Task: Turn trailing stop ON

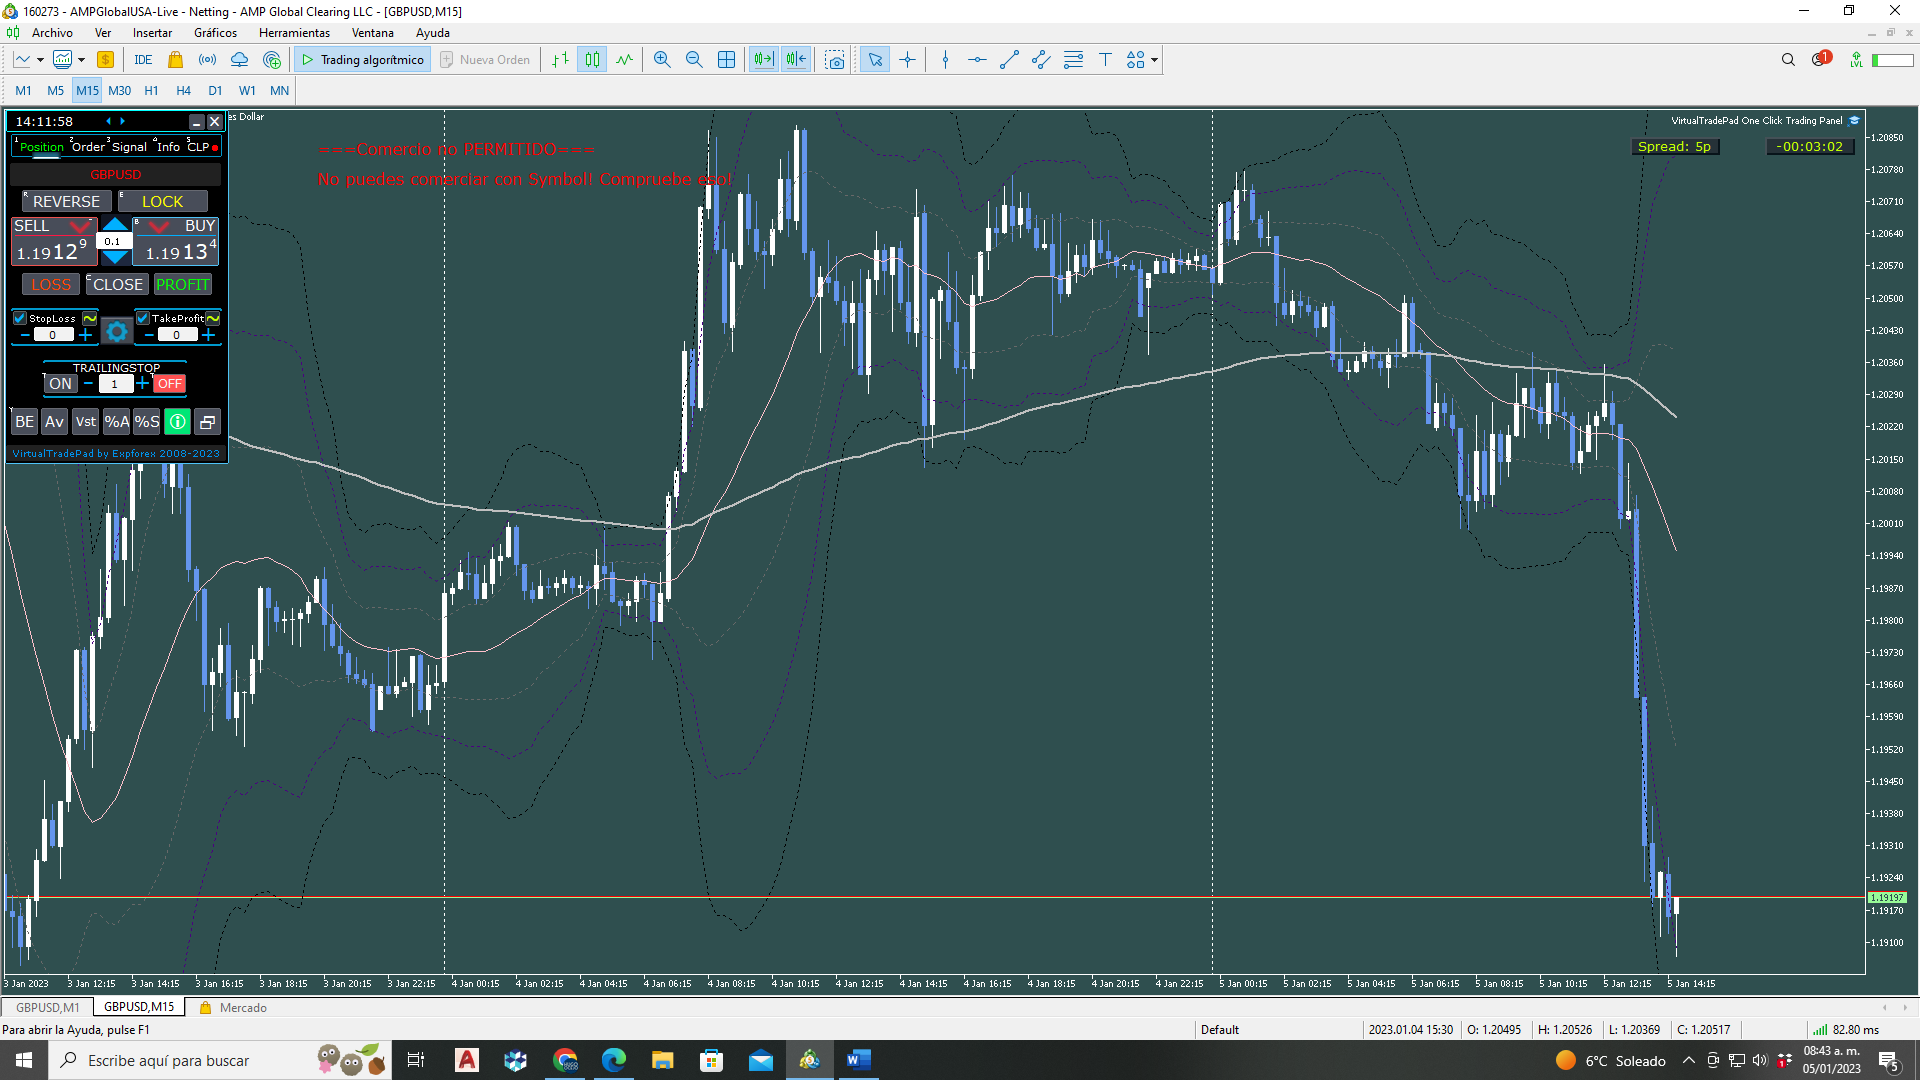Action: click(x=60, y=384)
